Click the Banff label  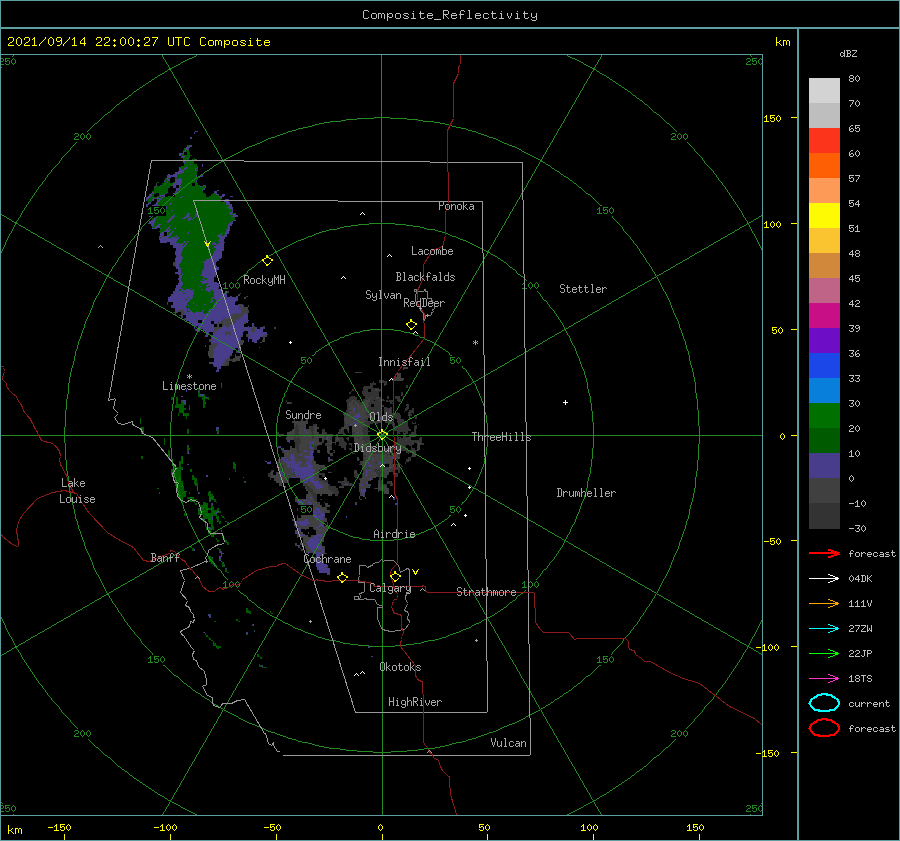(165, 557)
